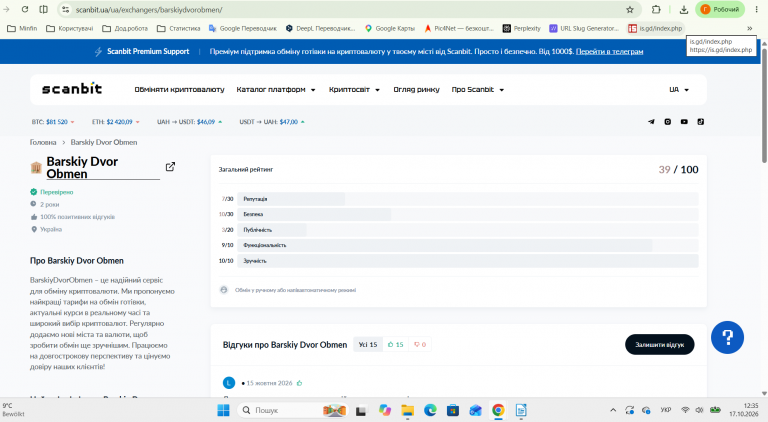The height and width of the screenshot is (422, 768).
Task: Click the Головна breadcrumb link
Action: [x=43, y=142]
